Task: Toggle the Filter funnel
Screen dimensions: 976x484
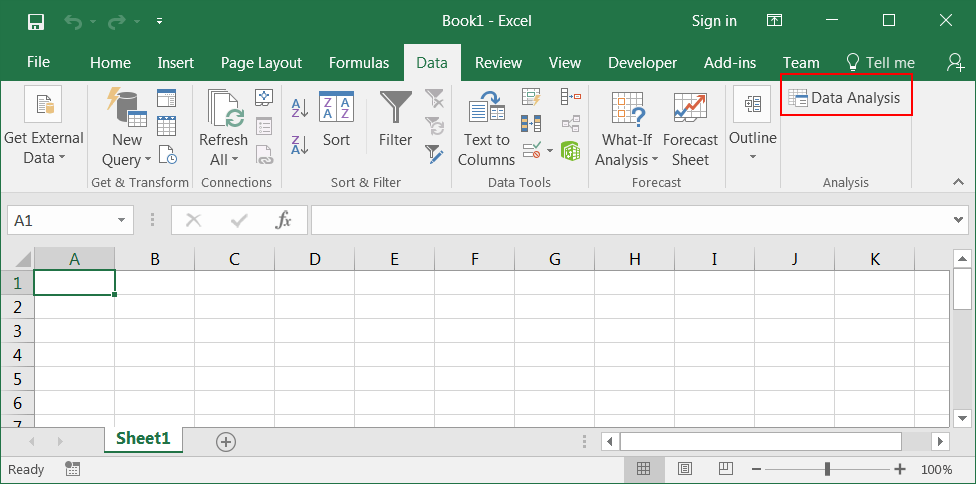Action: pos(395,118)
